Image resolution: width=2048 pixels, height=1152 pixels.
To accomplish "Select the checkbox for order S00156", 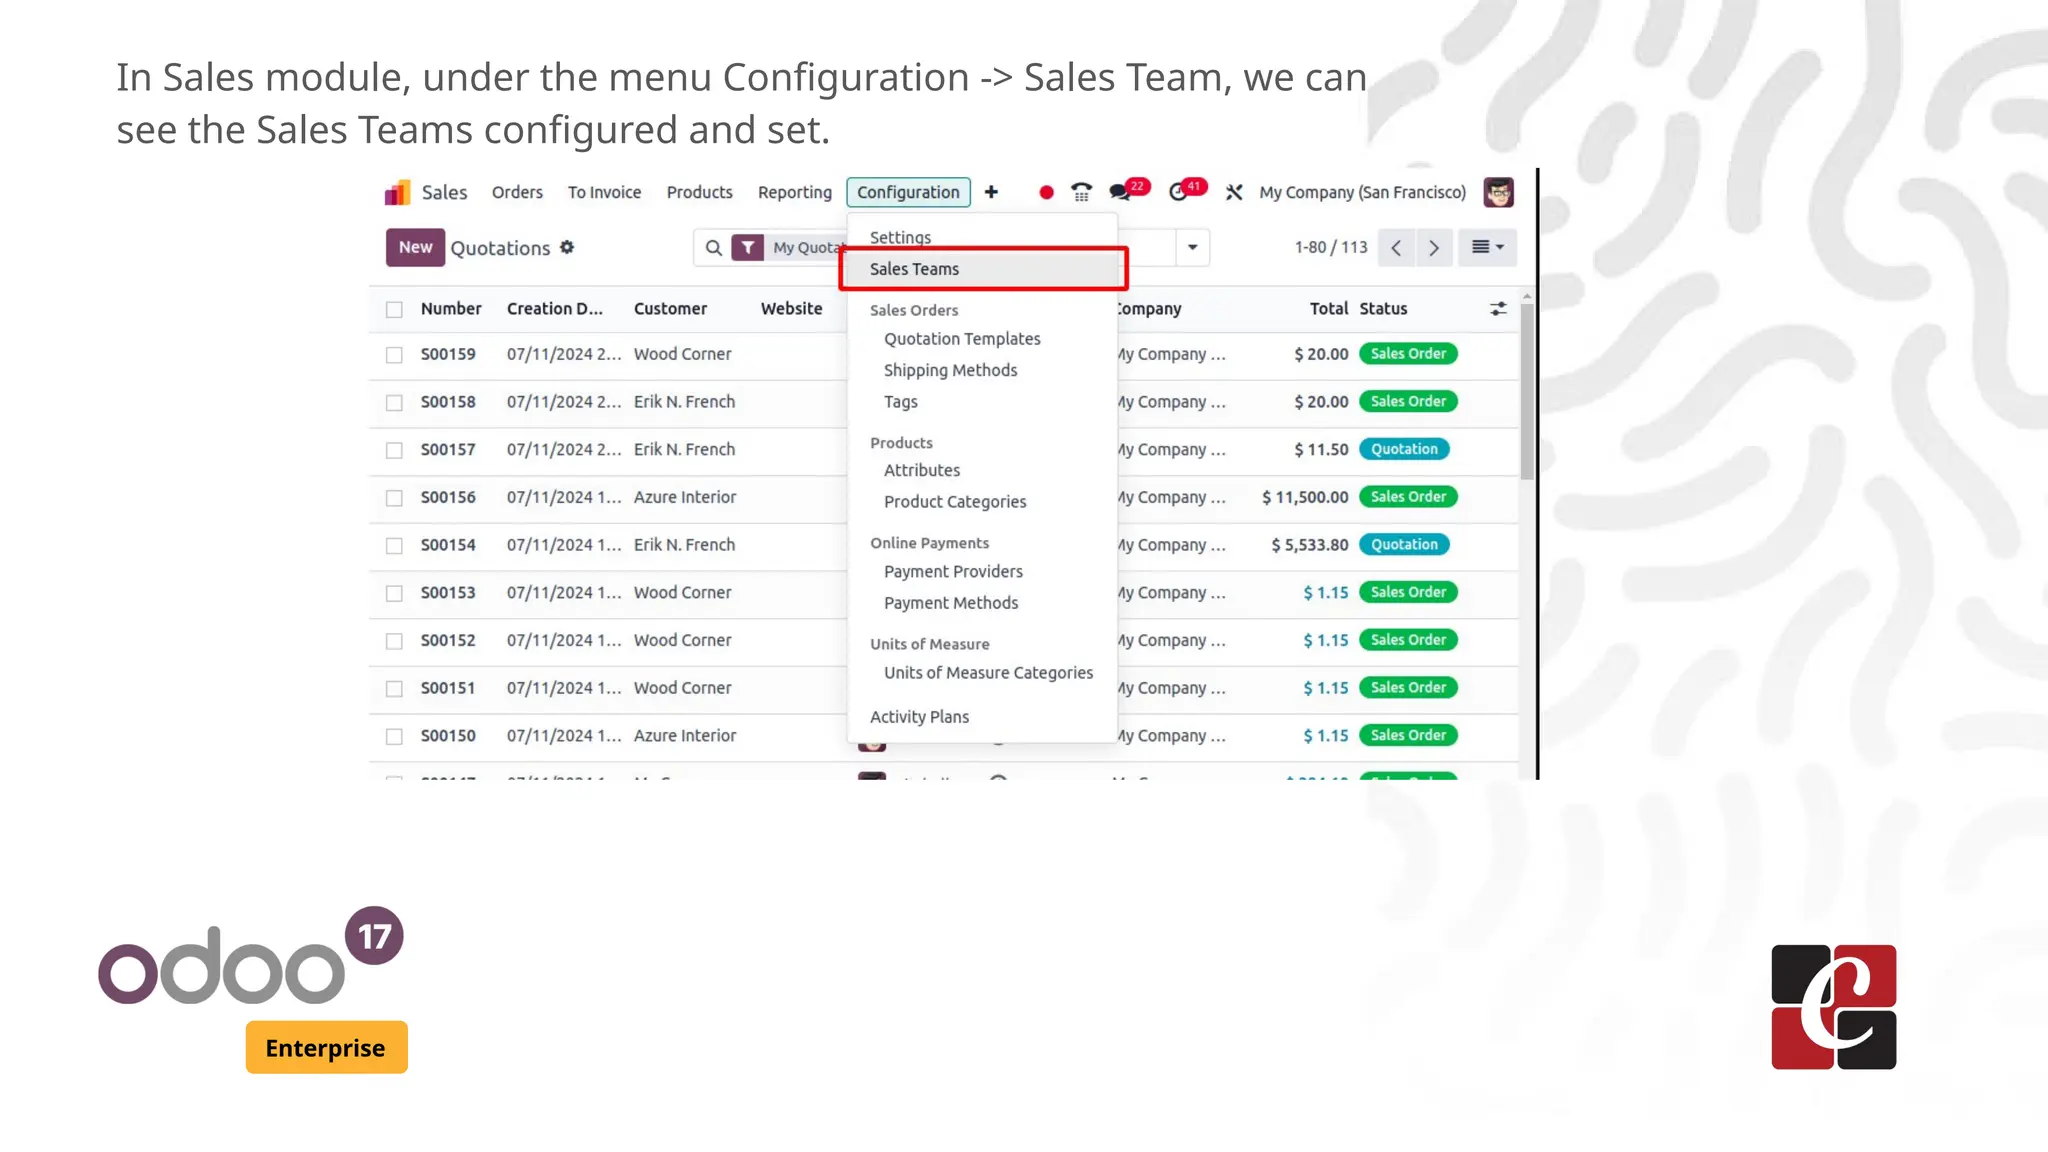I will pyautogui.click(x=394, y=498).
